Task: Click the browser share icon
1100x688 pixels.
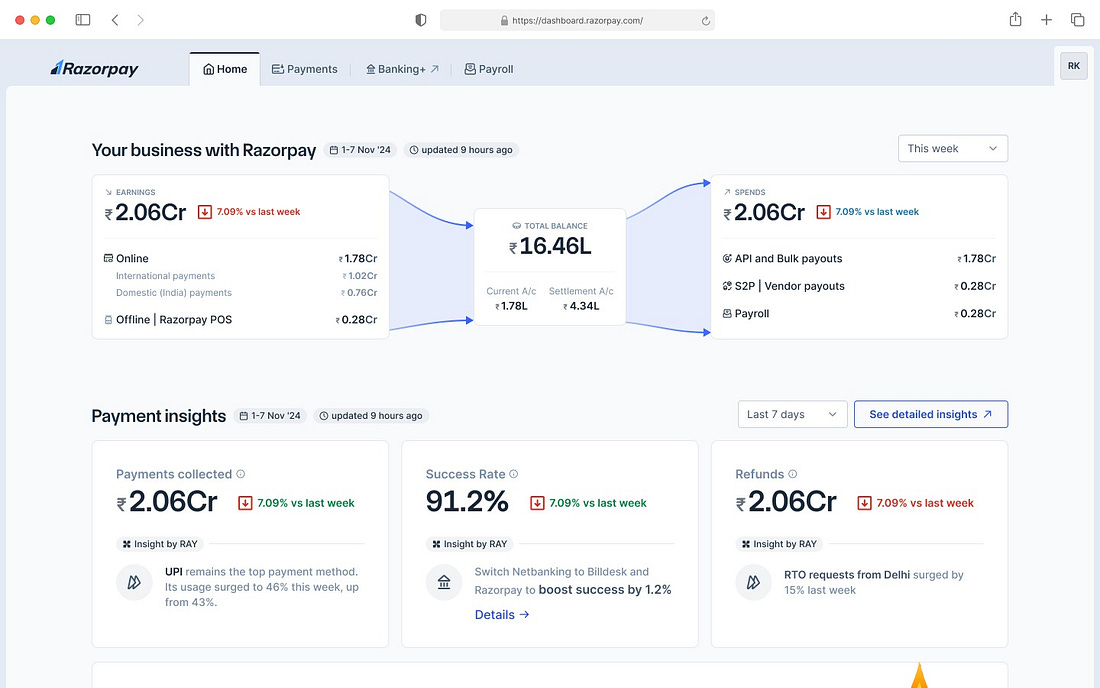Action: coord(1015,20)
